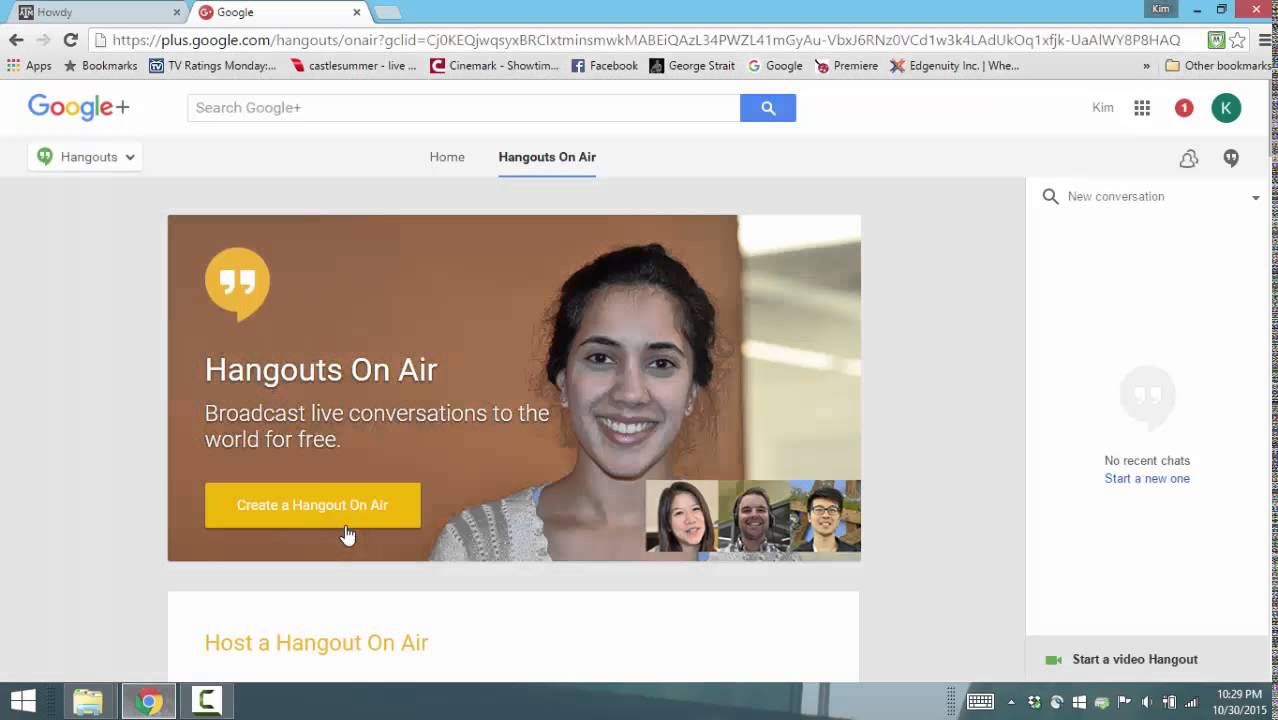
Task: Open the castlesummer - live bookmark
Action: click(353, 66)
